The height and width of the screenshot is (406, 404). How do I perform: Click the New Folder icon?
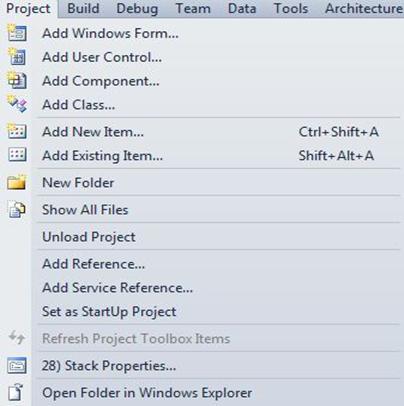pyautogui.click(x=17, y=182)
